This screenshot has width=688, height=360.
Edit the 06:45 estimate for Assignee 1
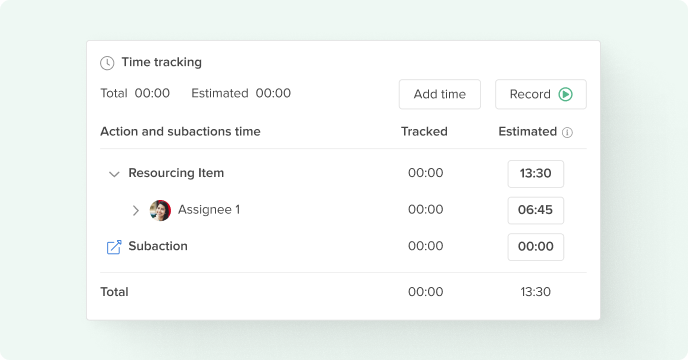[536, 210]
